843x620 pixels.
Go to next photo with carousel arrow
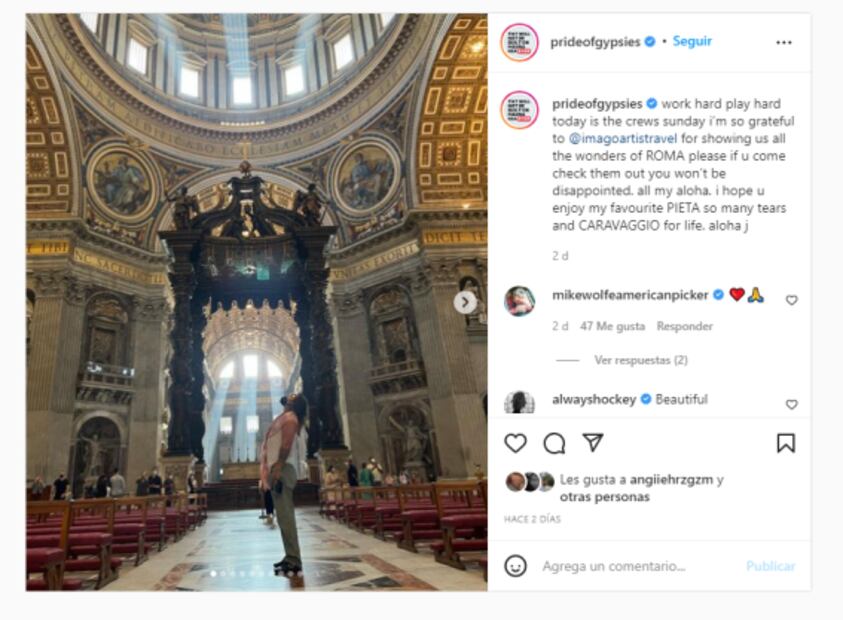465,302
